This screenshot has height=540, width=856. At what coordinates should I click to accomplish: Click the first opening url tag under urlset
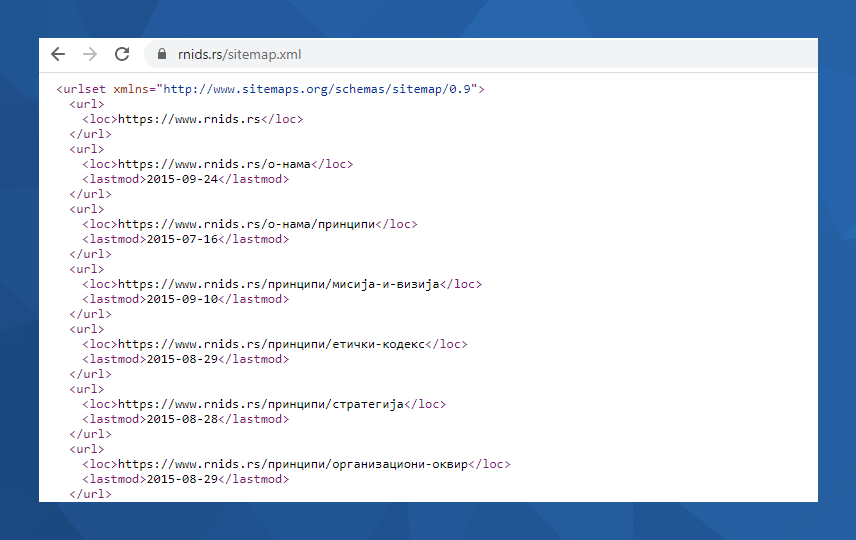[x=86, y=104]
